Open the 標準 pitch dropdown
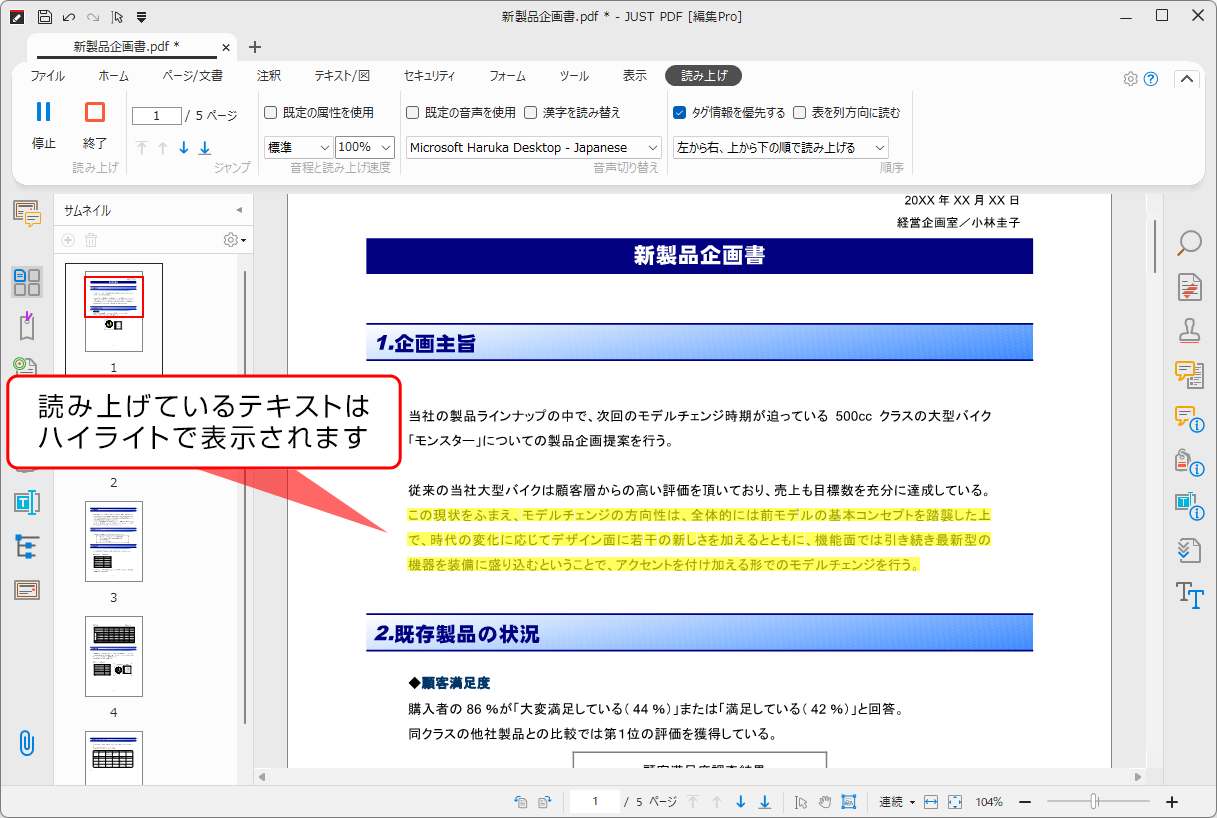 pyautogui.click(x=298, y=147)
